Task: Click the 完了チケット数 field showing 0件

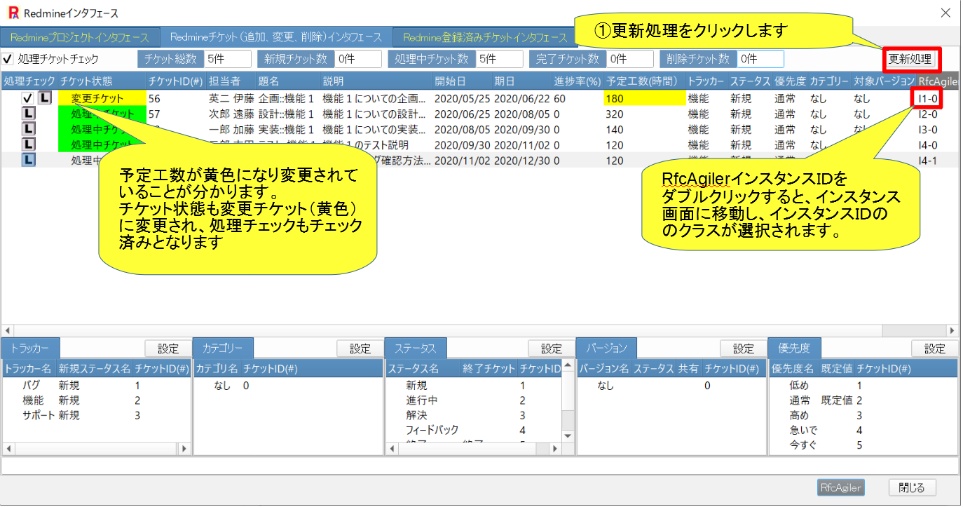Action: pos(630,59)
